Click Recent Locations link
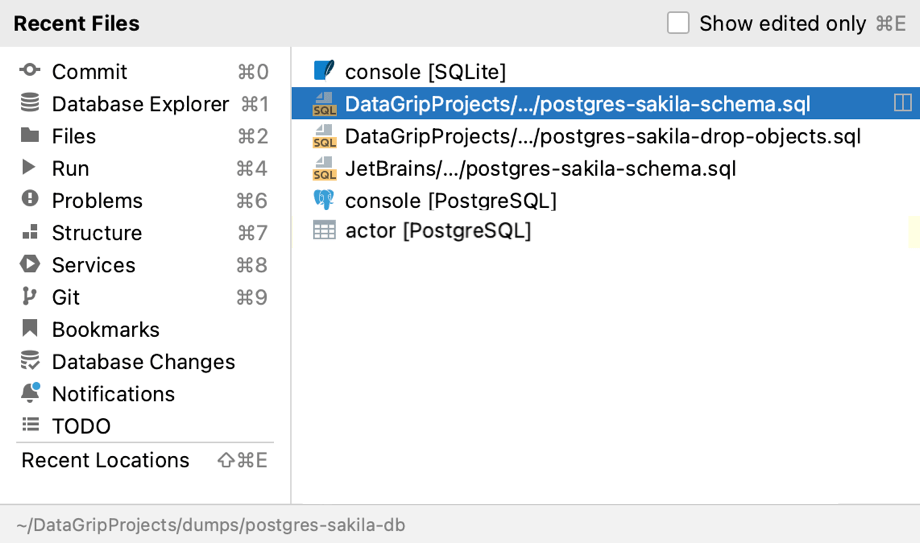This screenshot has width=920, height=543. [105, 460]
